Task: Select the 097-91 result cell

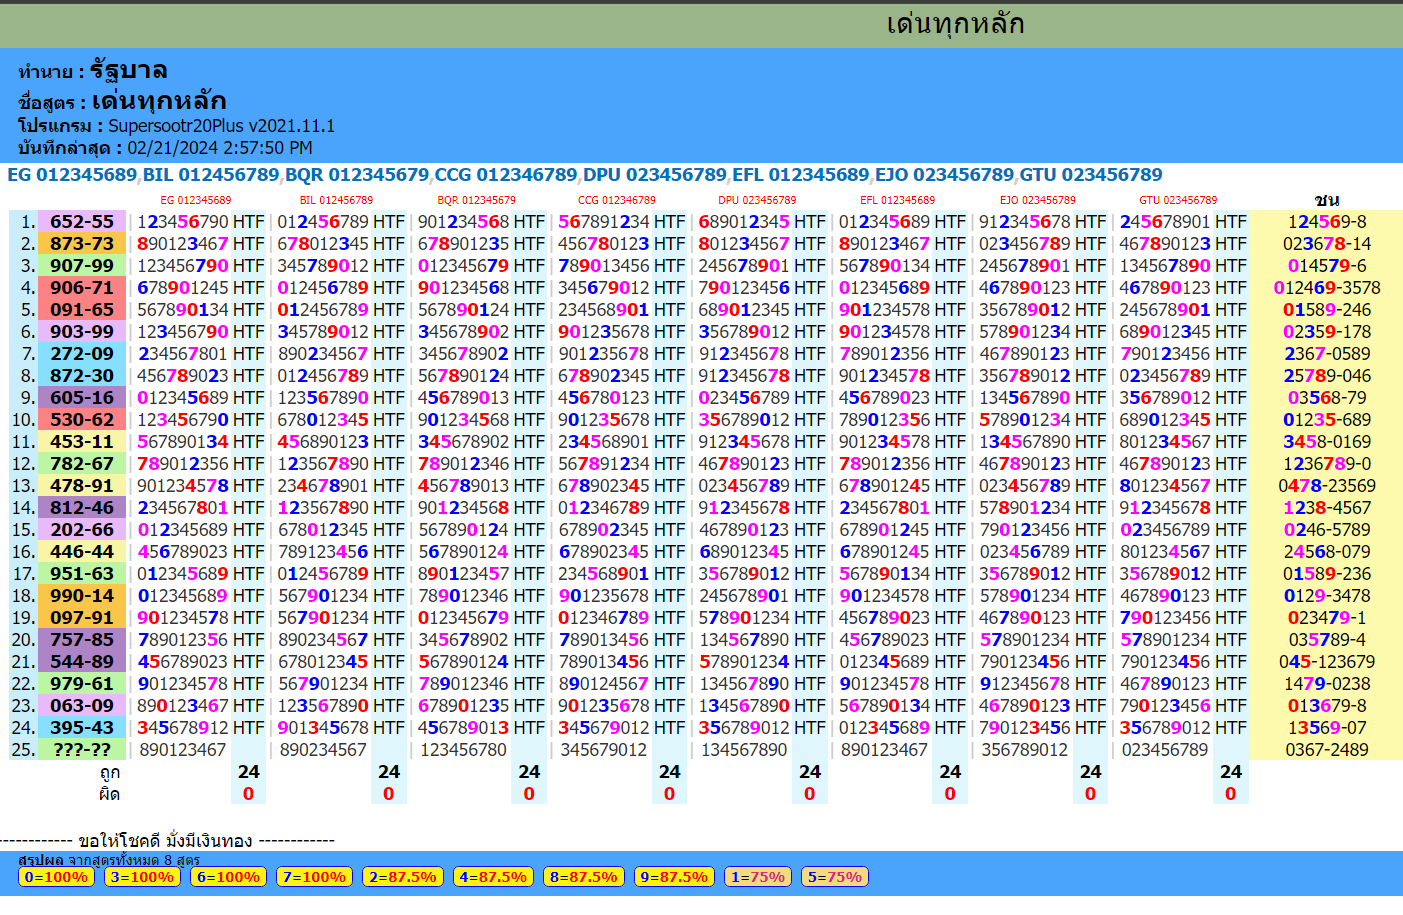Action: click(x=82, y=618)
